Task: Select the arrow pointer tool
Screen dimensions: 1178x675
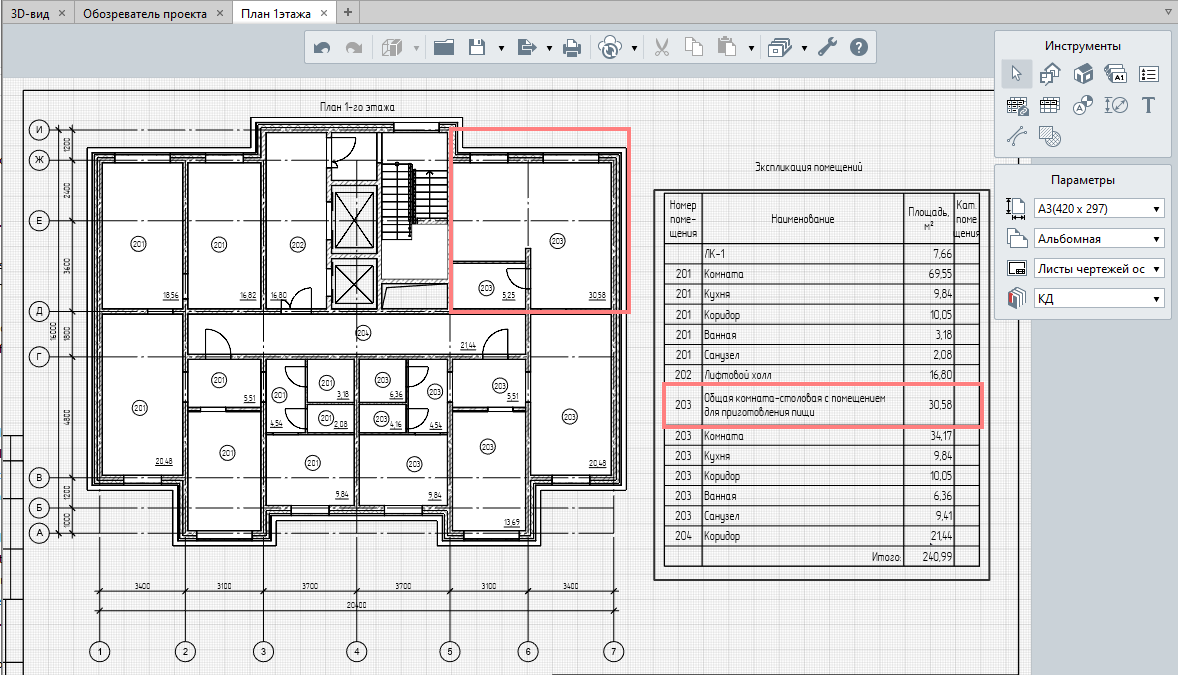Action: coord(1017,74)
